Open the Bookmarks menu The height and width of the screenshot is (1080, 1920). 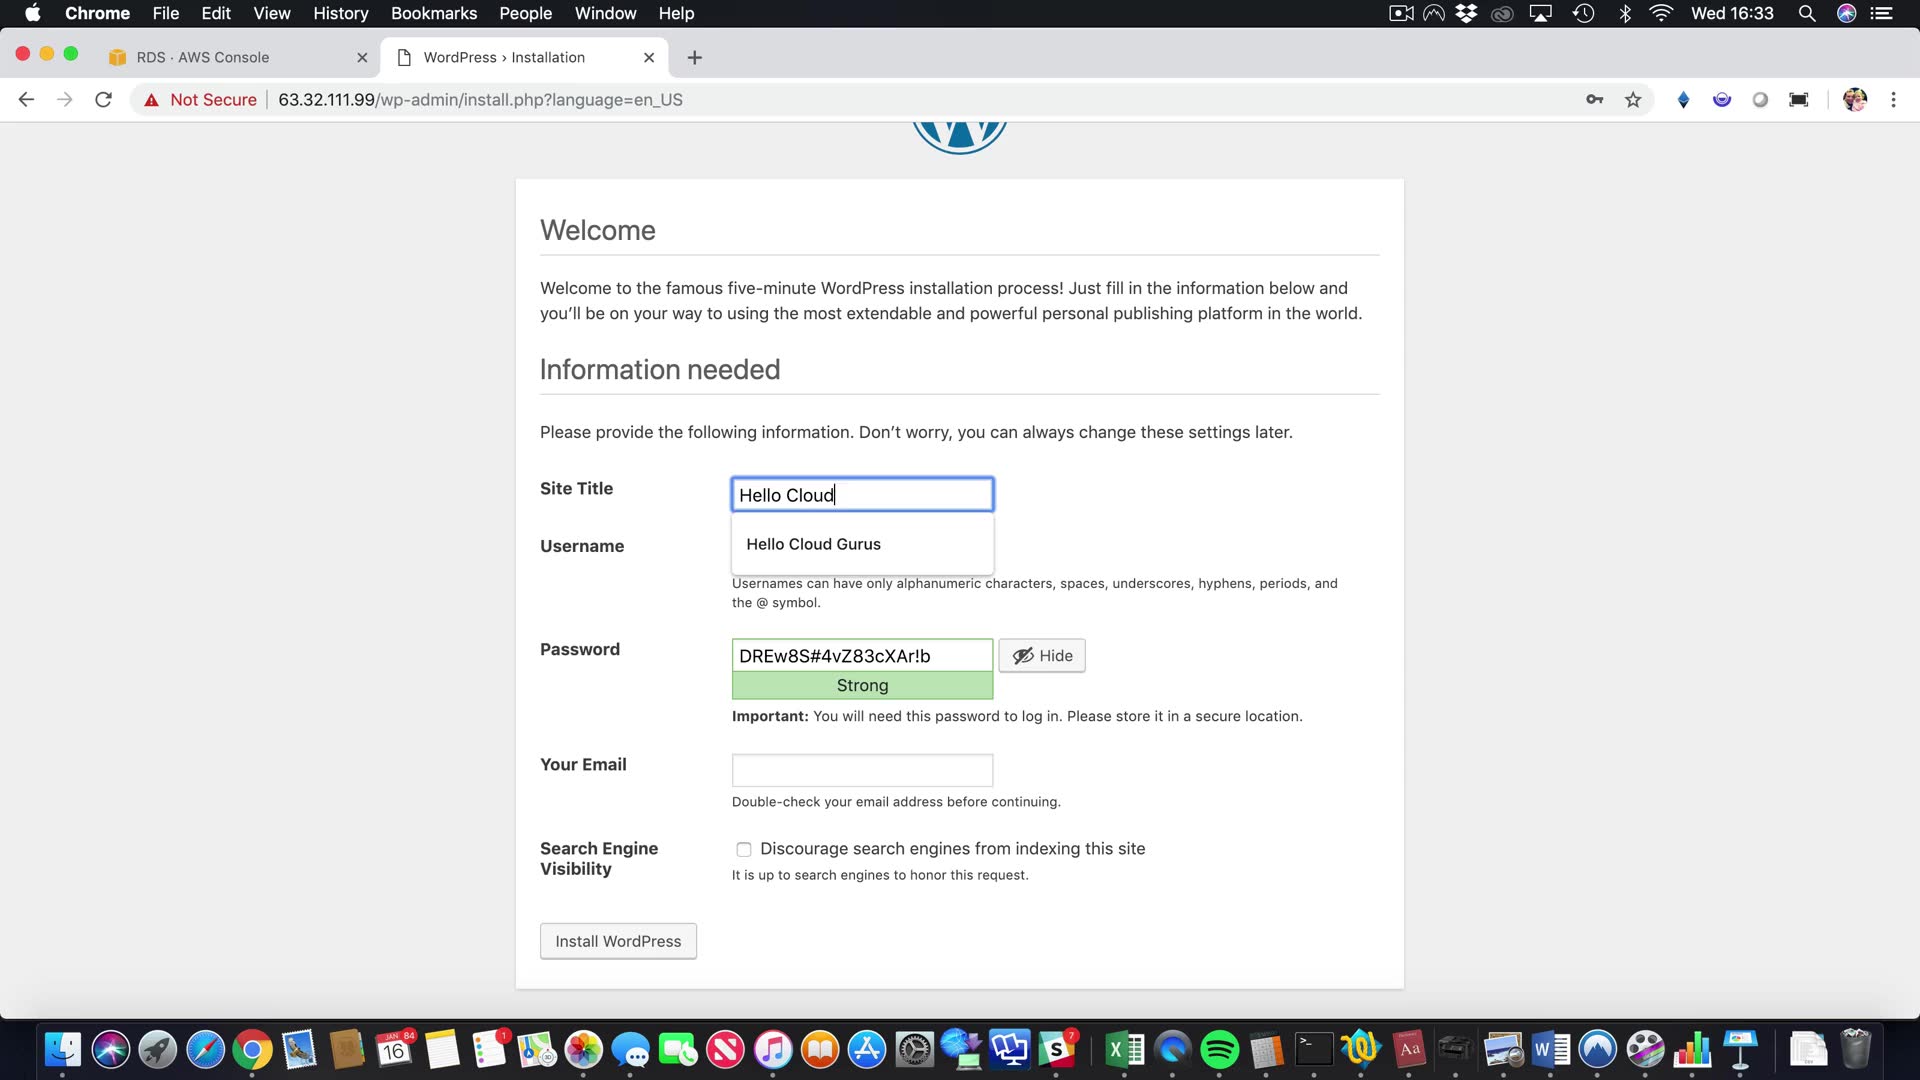[433, 13]
